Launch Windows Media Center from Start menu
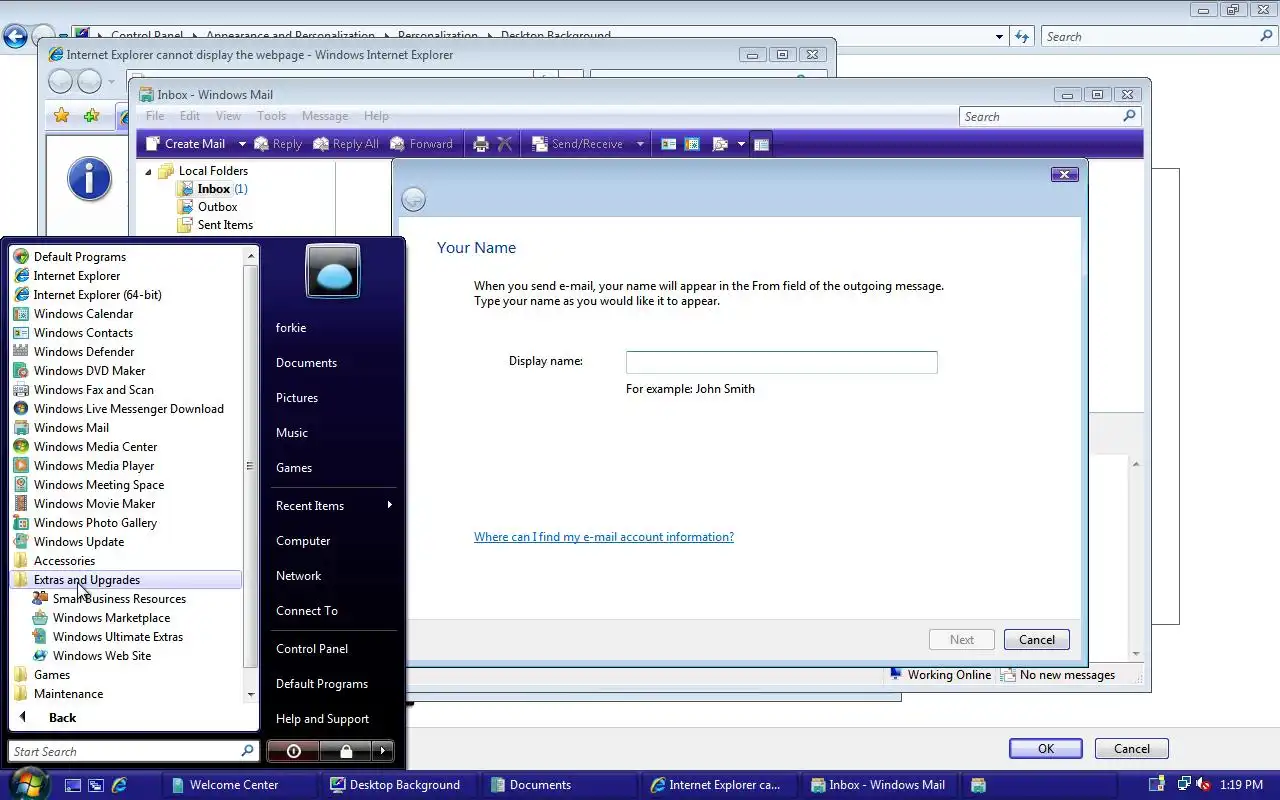Viewport: 1280px width, 800px height. pyautogui.click(x=127, y=447)
